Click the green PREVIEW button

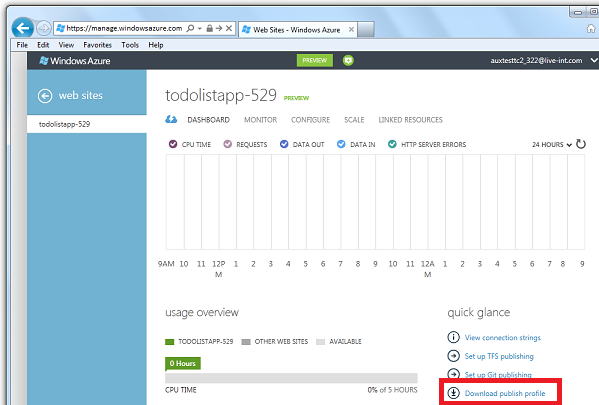coord(315,60)
